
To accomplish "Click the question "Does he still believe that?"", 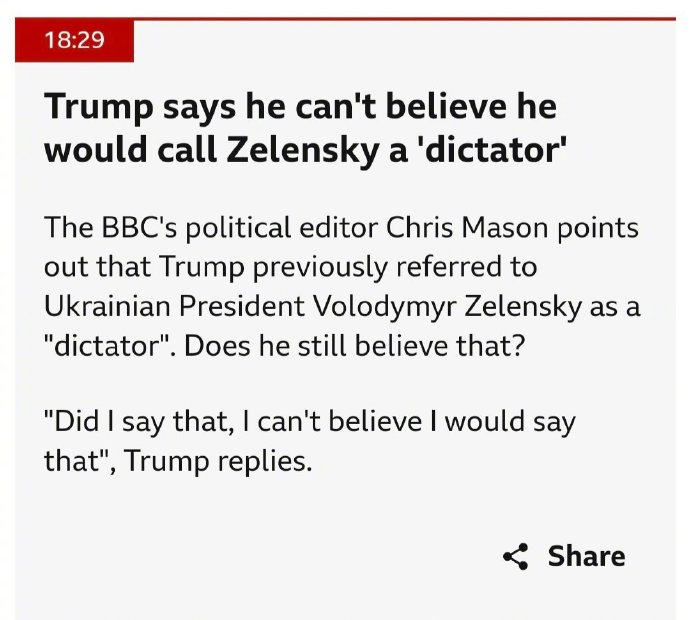I will [355, 345].
